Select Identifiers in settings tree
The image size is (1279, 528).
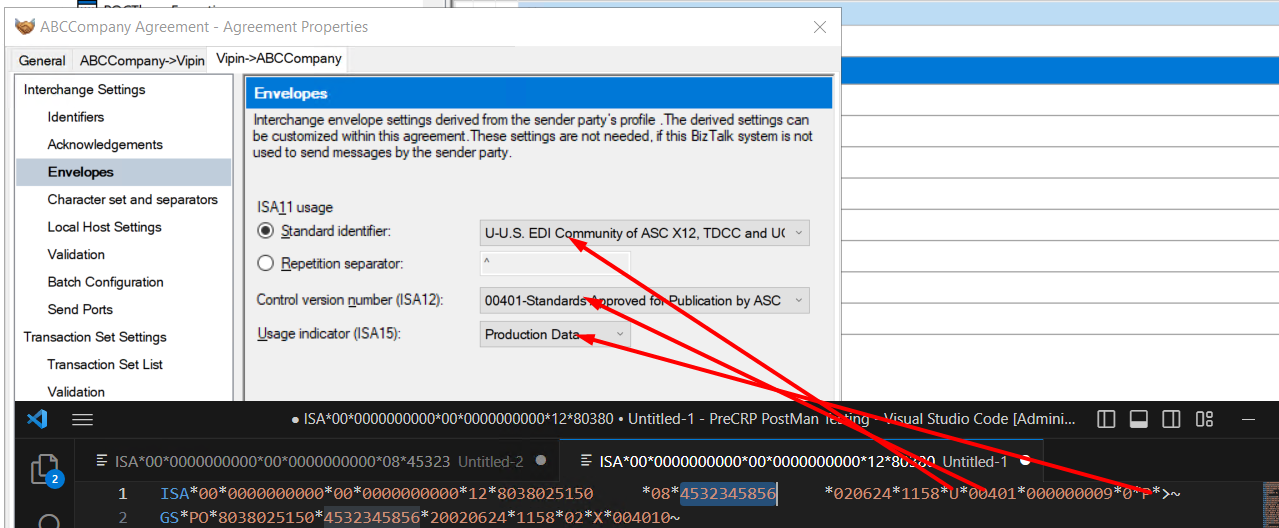(x=76, y=117)
